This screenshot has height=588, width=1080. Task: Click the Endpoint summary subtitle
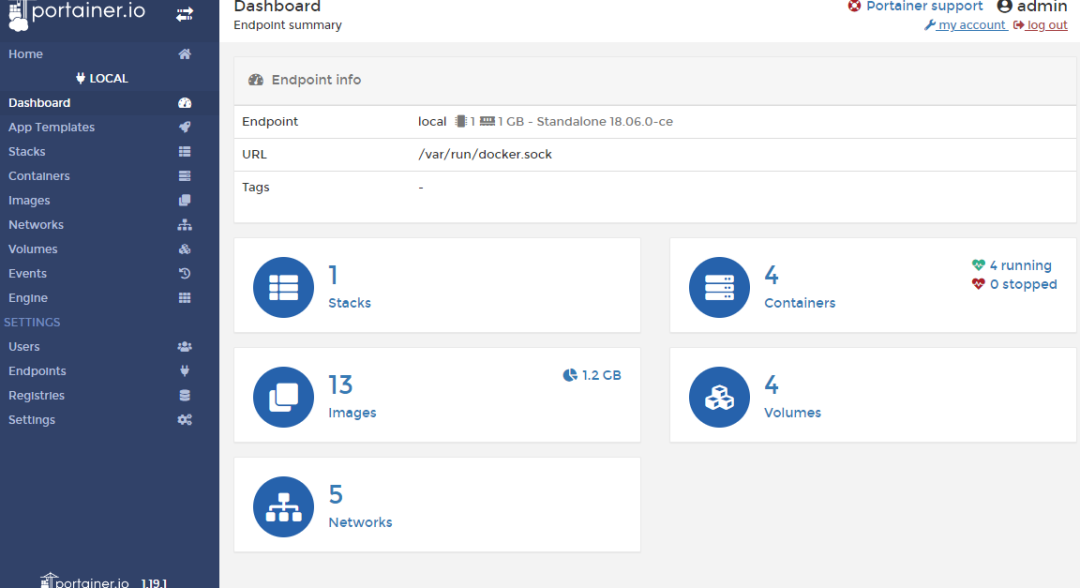[287, 25]
